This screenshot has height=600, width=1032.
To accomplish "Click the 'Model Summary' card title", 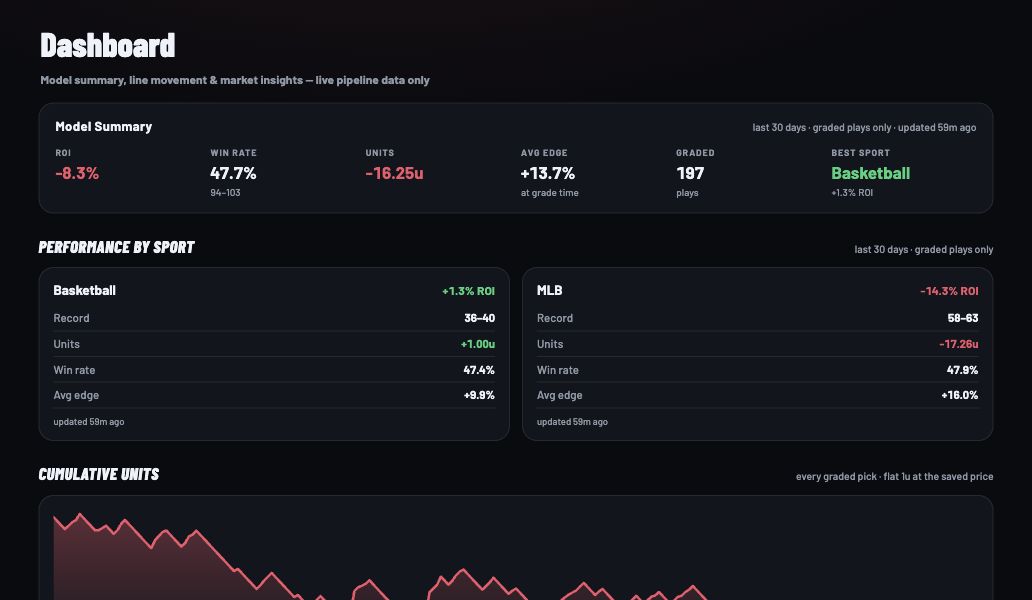I will [x=103, y=126].
